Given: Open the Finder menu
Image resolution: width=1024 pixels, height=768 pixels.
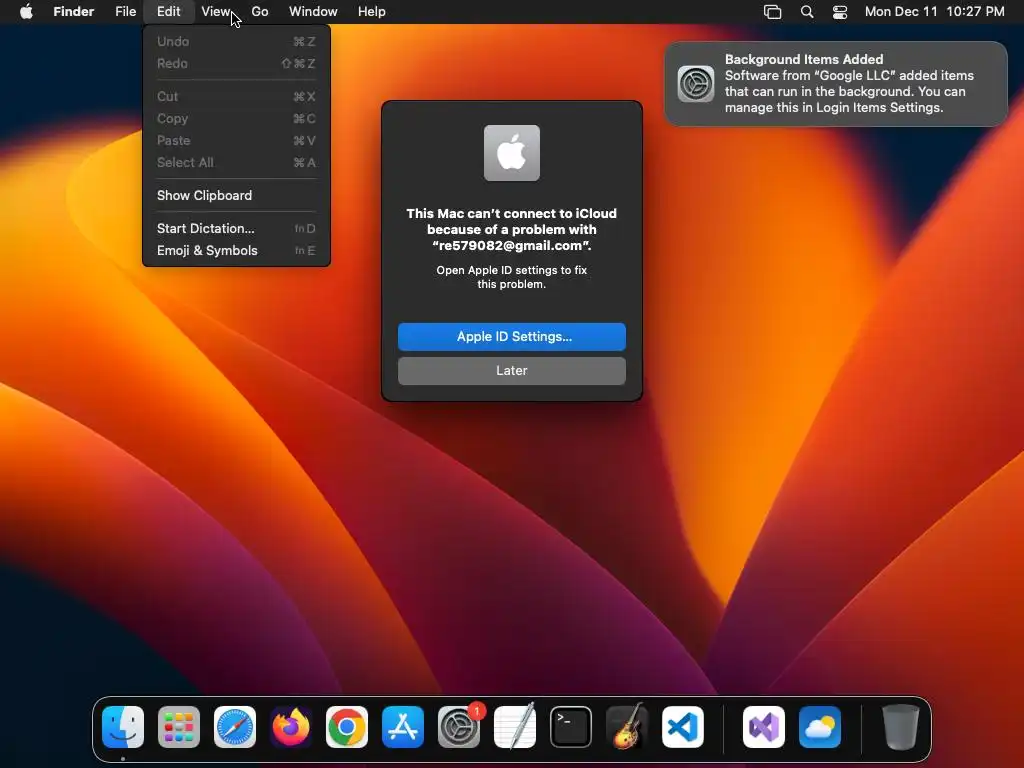Looking at the screenshot, I should [x=74, y=12].
